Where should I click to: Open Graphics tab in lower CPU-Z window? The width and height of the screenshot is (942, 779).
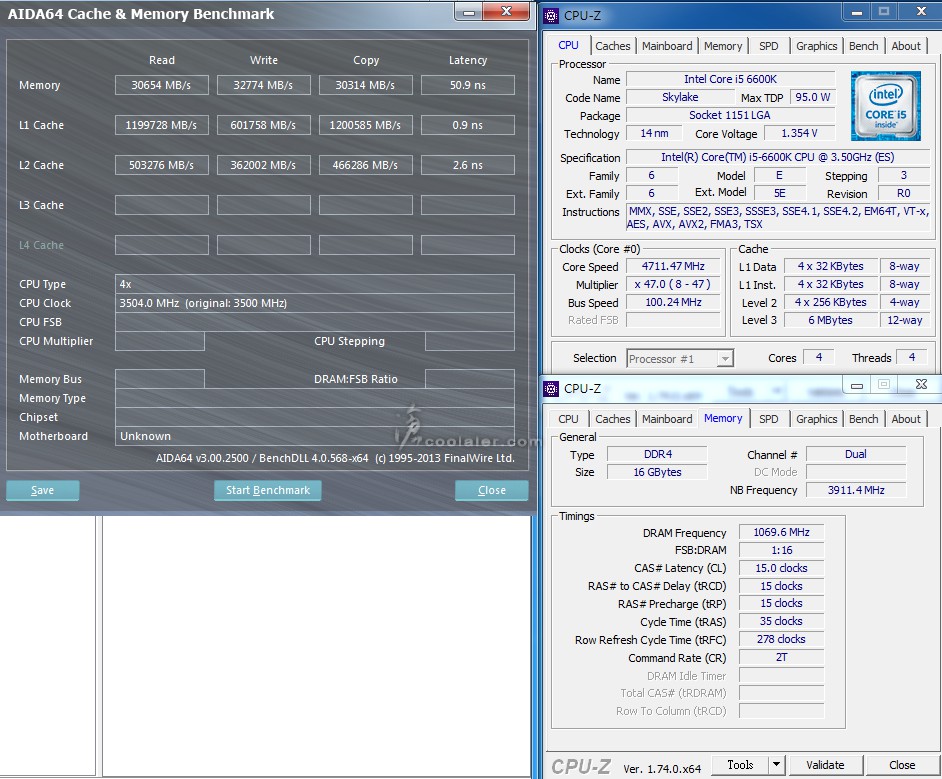816,419
